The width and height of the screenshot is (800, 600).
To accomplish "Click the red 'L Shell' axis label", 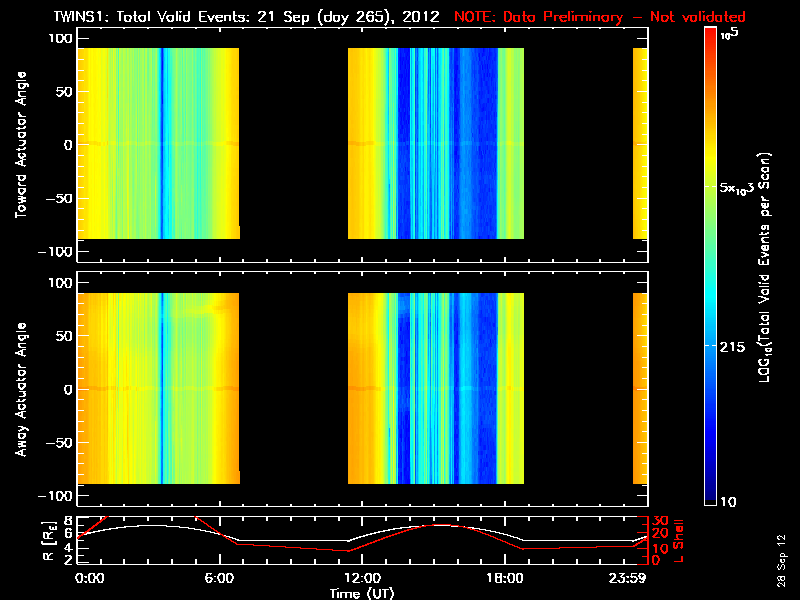I will coord(678,541).
